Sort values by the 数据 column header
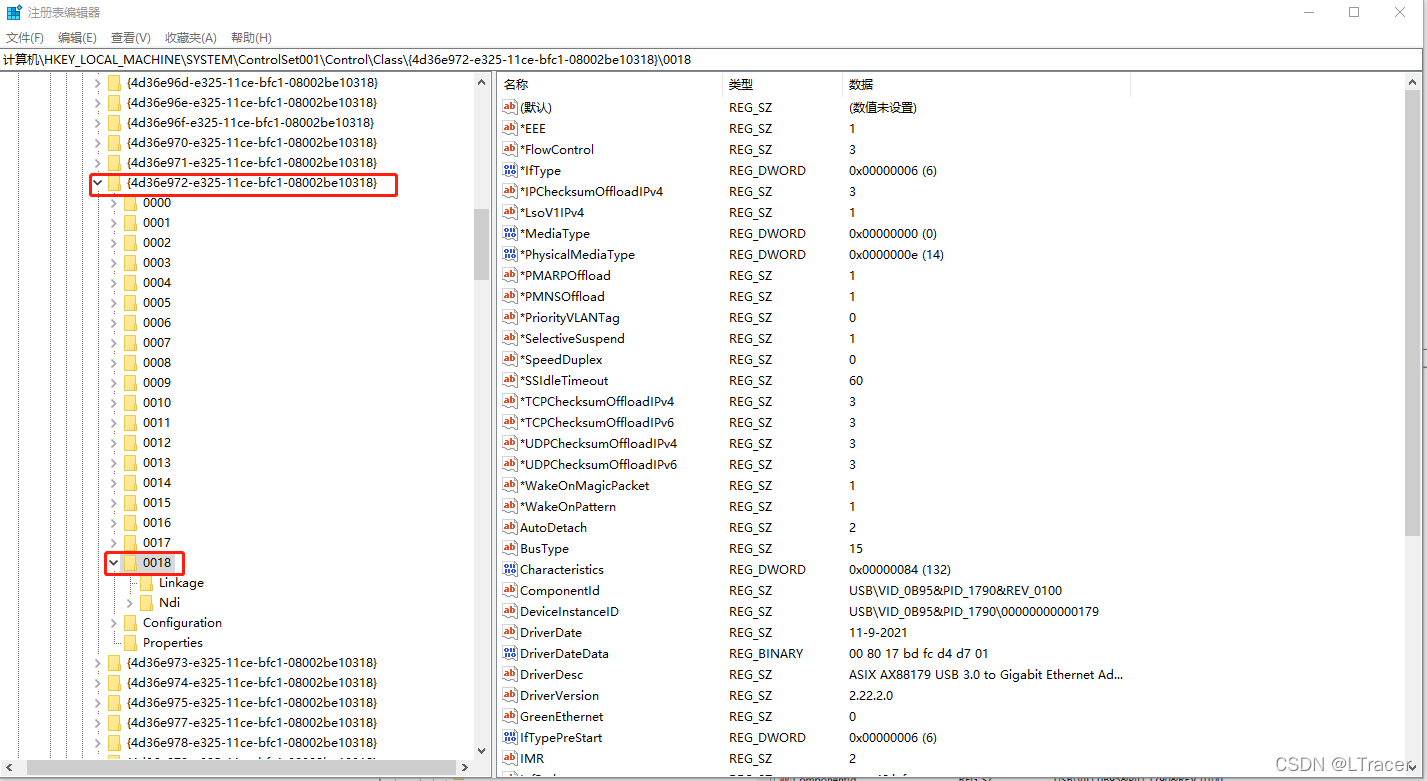The height and width of the screenshot is (781, 1427). coord(987,84)
